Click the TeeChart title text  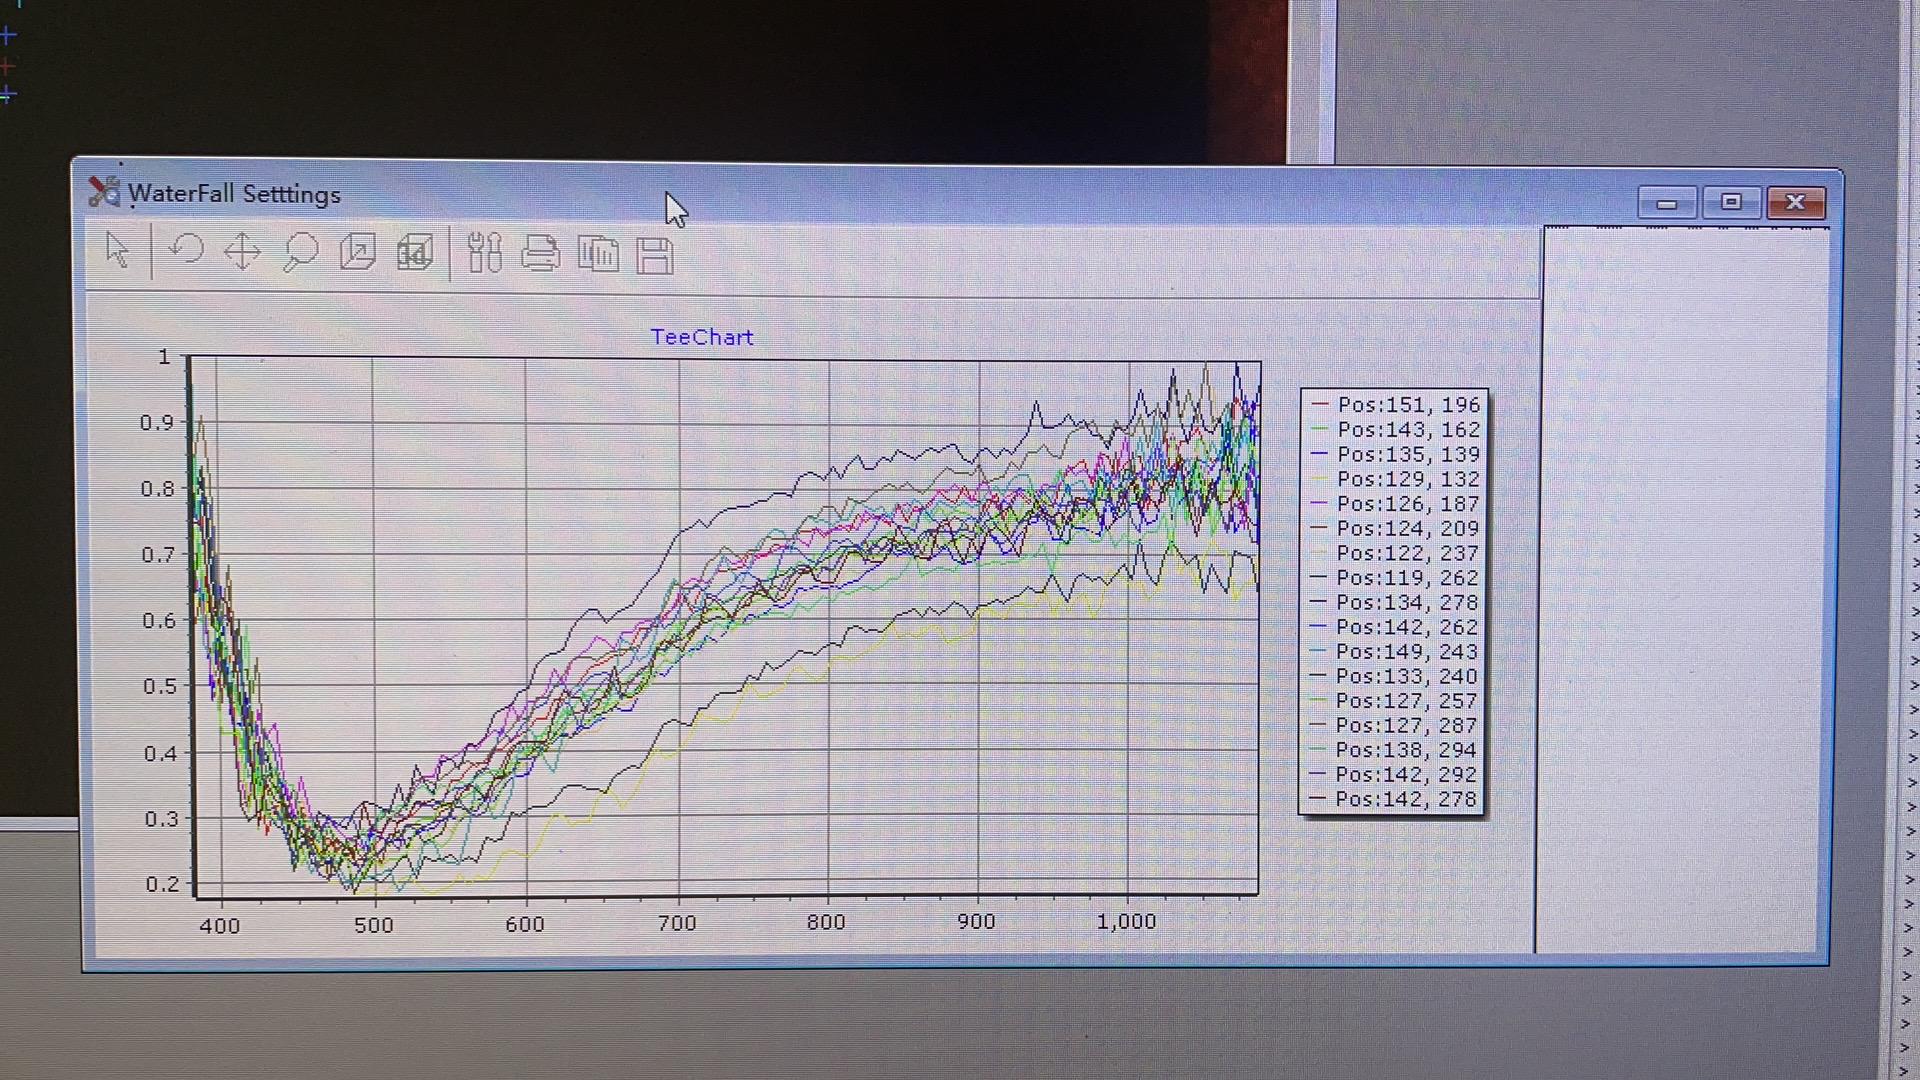coord(701,337)
